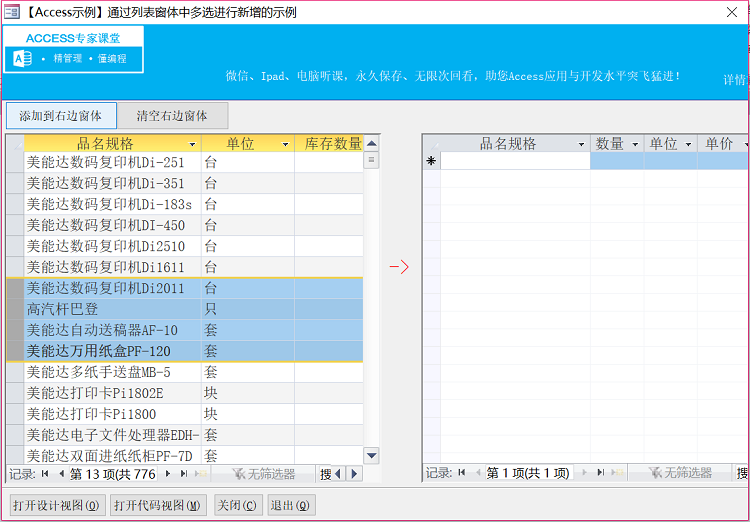Click new blank record icon in right navigator
750x522 pixels.
pyautogui.click(x=618, y=473)
